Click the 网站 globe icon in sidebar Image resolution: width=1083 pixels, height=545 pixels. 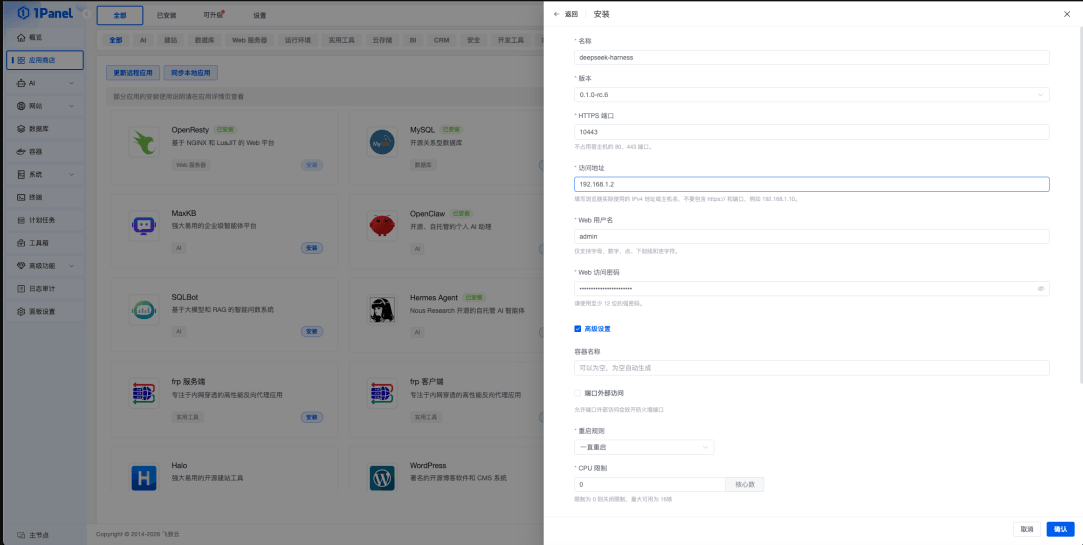tap(21, 106)
